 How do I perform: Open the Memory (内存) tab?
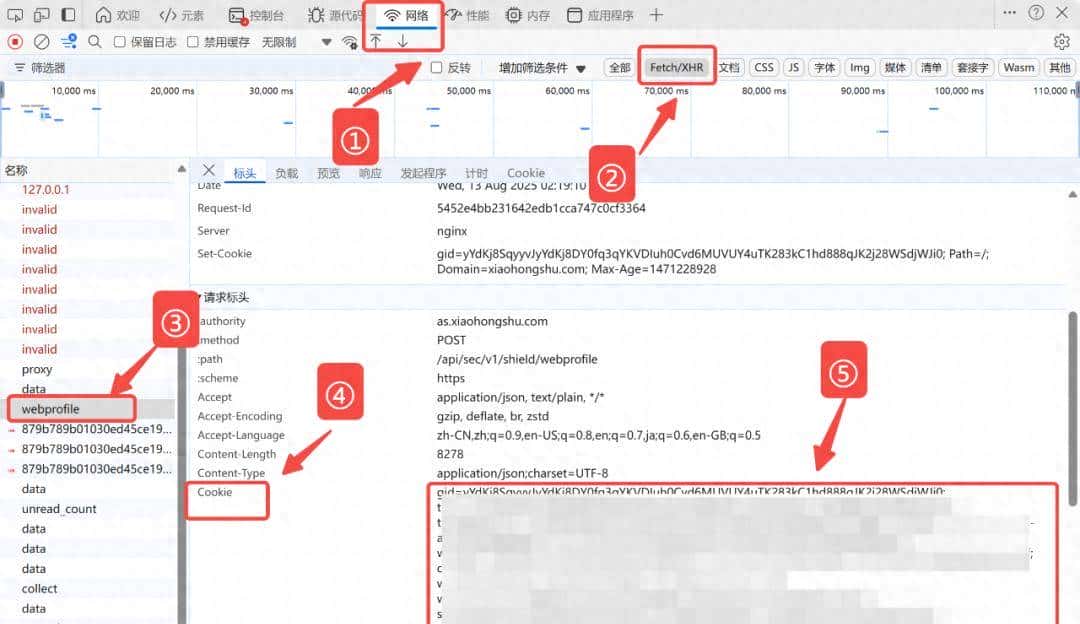pos(528,15)
